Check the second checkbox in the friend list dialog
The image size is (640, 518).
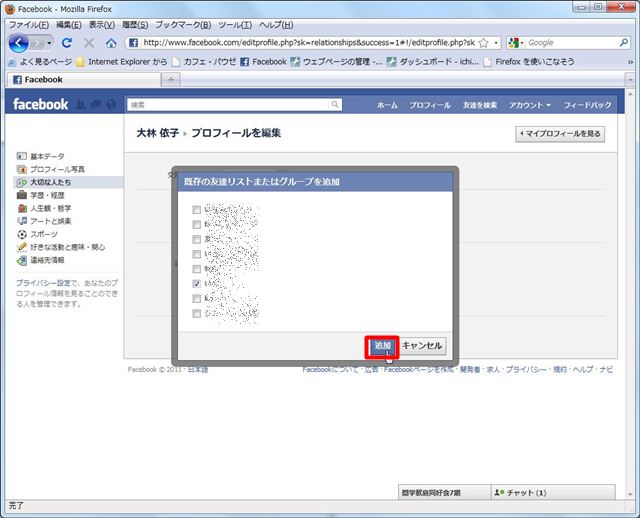[196, 225]
